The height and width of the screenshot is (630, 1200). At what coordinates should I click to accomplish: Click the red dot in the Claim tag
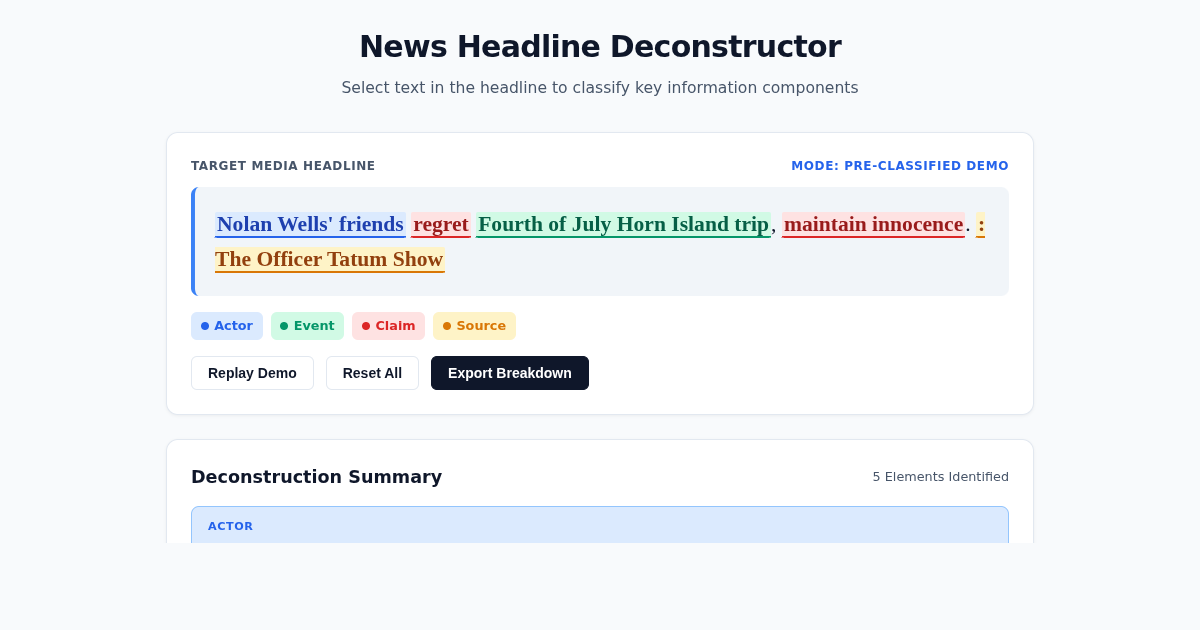[x=366, y=326]
